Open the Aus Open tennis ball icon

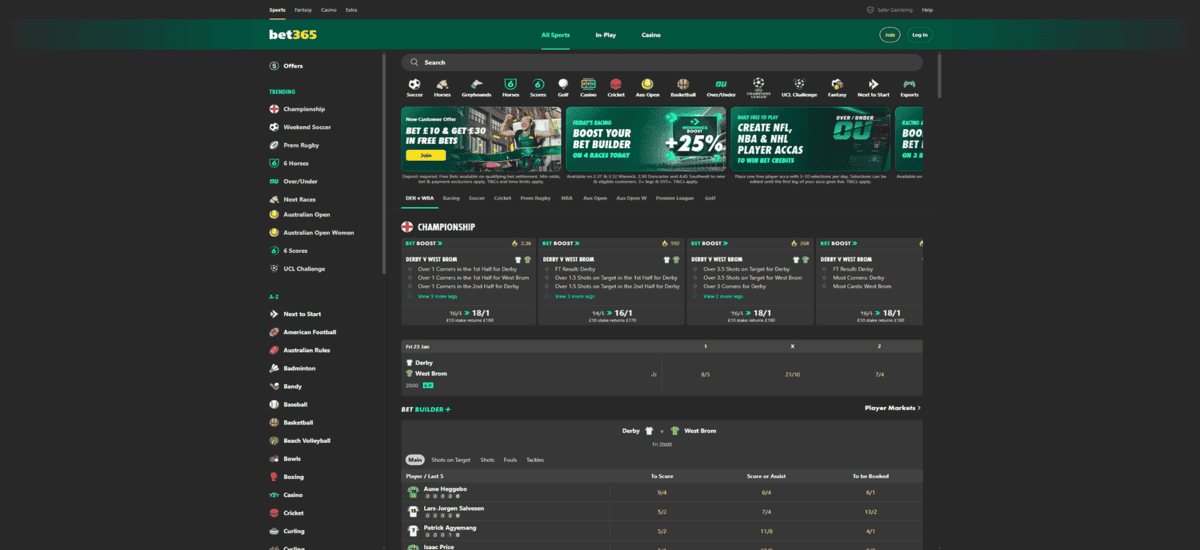pyautogui.click(x=648, y=88)
